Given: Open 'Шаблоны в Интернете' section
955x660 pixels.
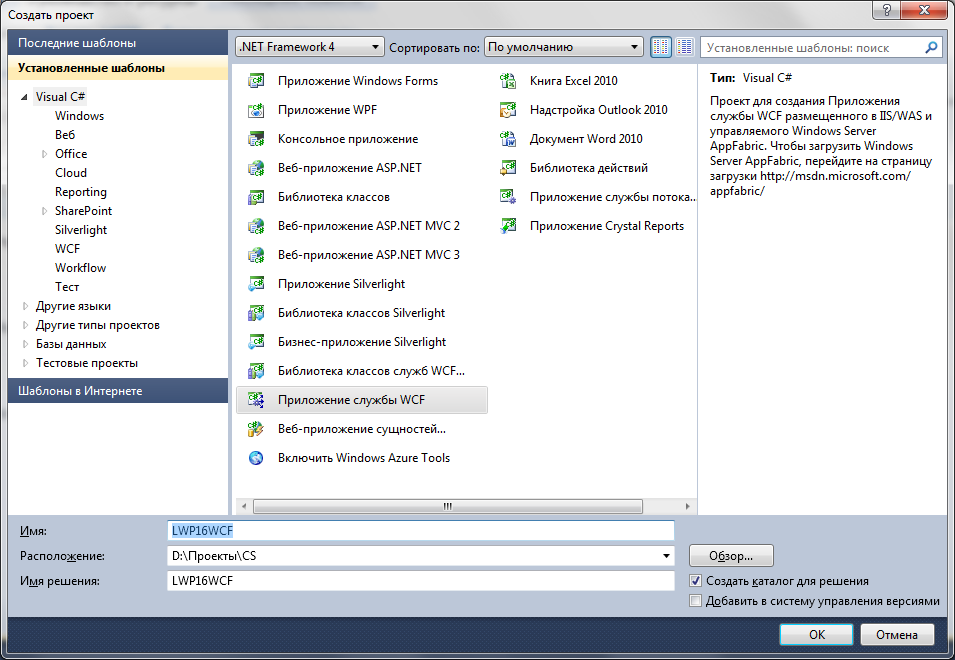Looking at the screenshot, I should point(118,391).
